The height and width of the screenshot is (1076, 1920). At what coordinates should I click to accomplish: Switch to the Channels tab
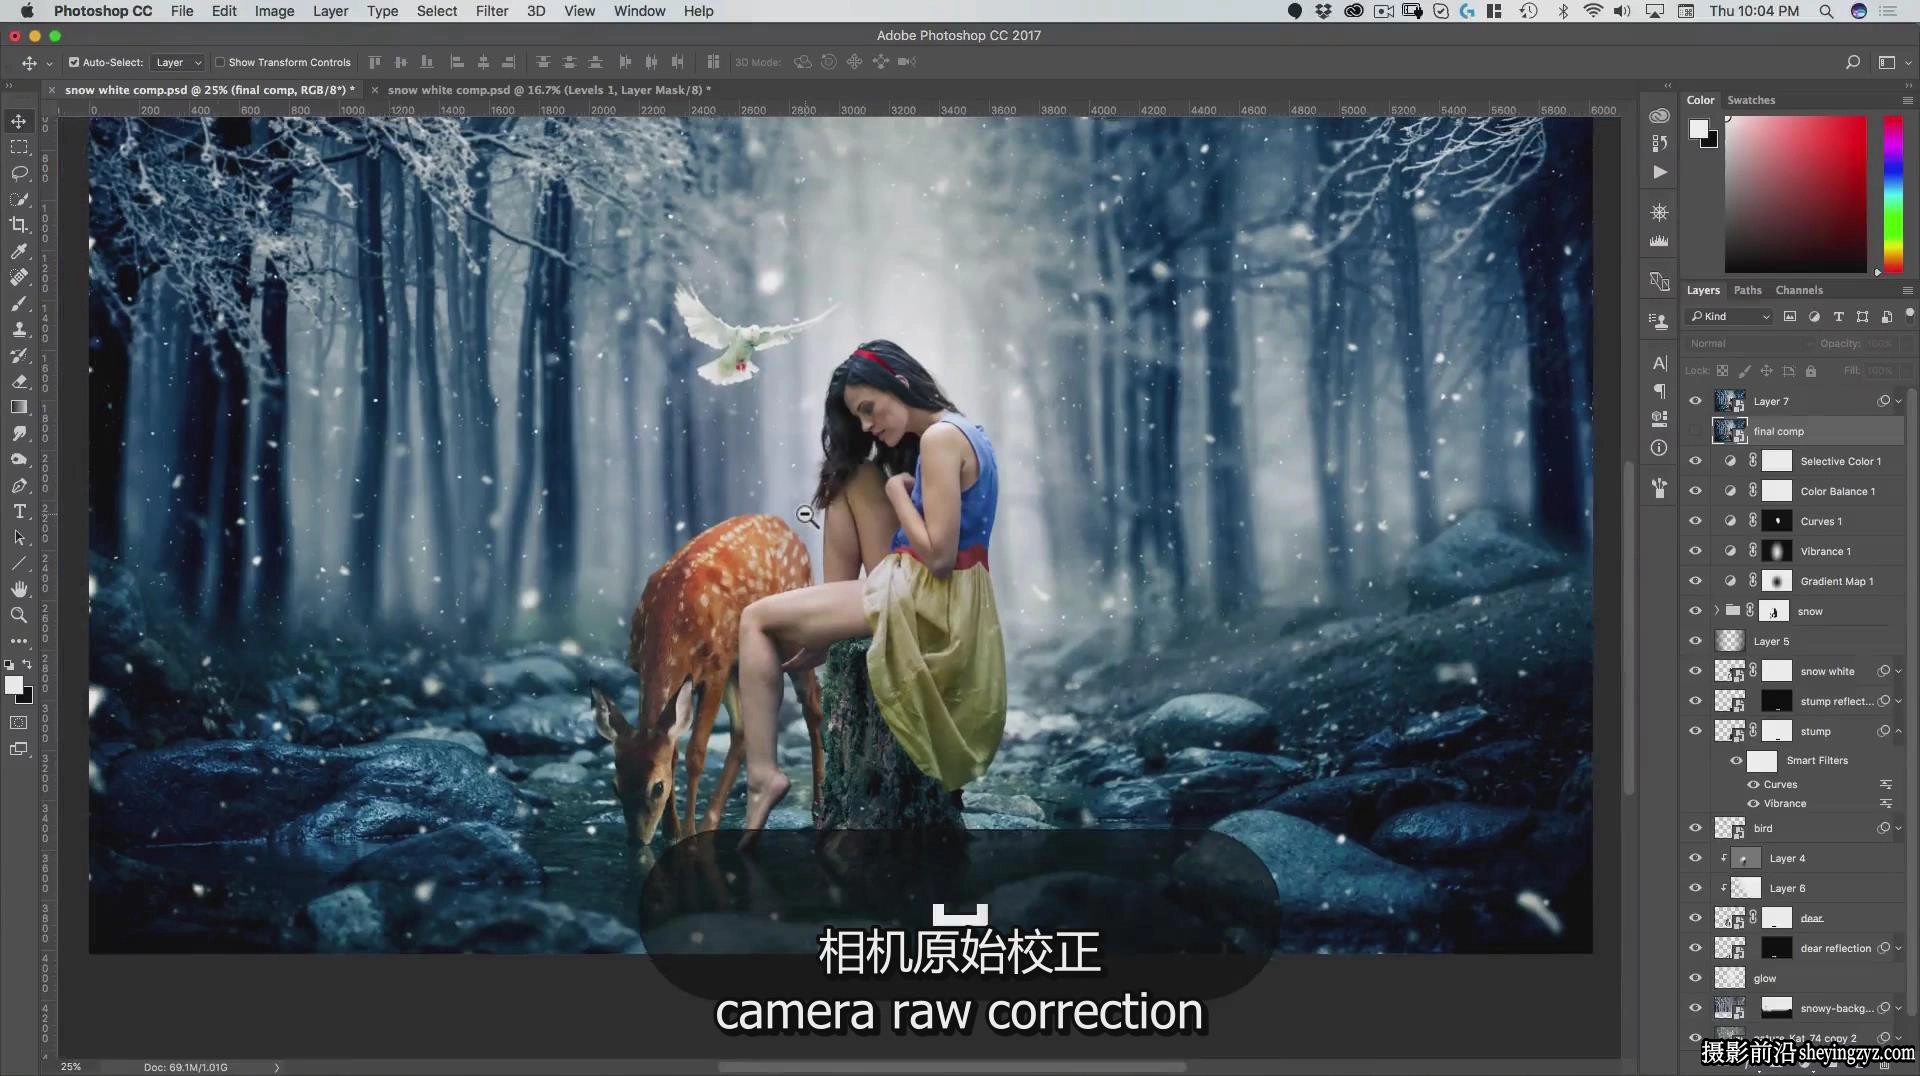click(x=1799, y=290)
